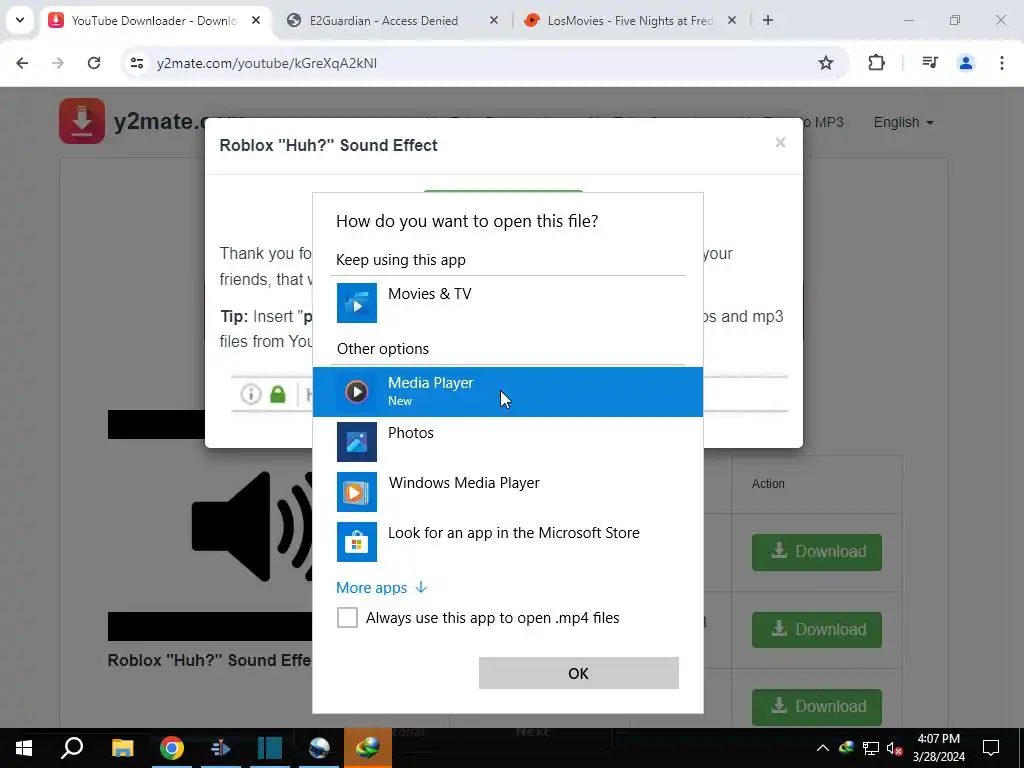Open File Explorer from taskbar
1024x768 pixels.
click(122, 748)
